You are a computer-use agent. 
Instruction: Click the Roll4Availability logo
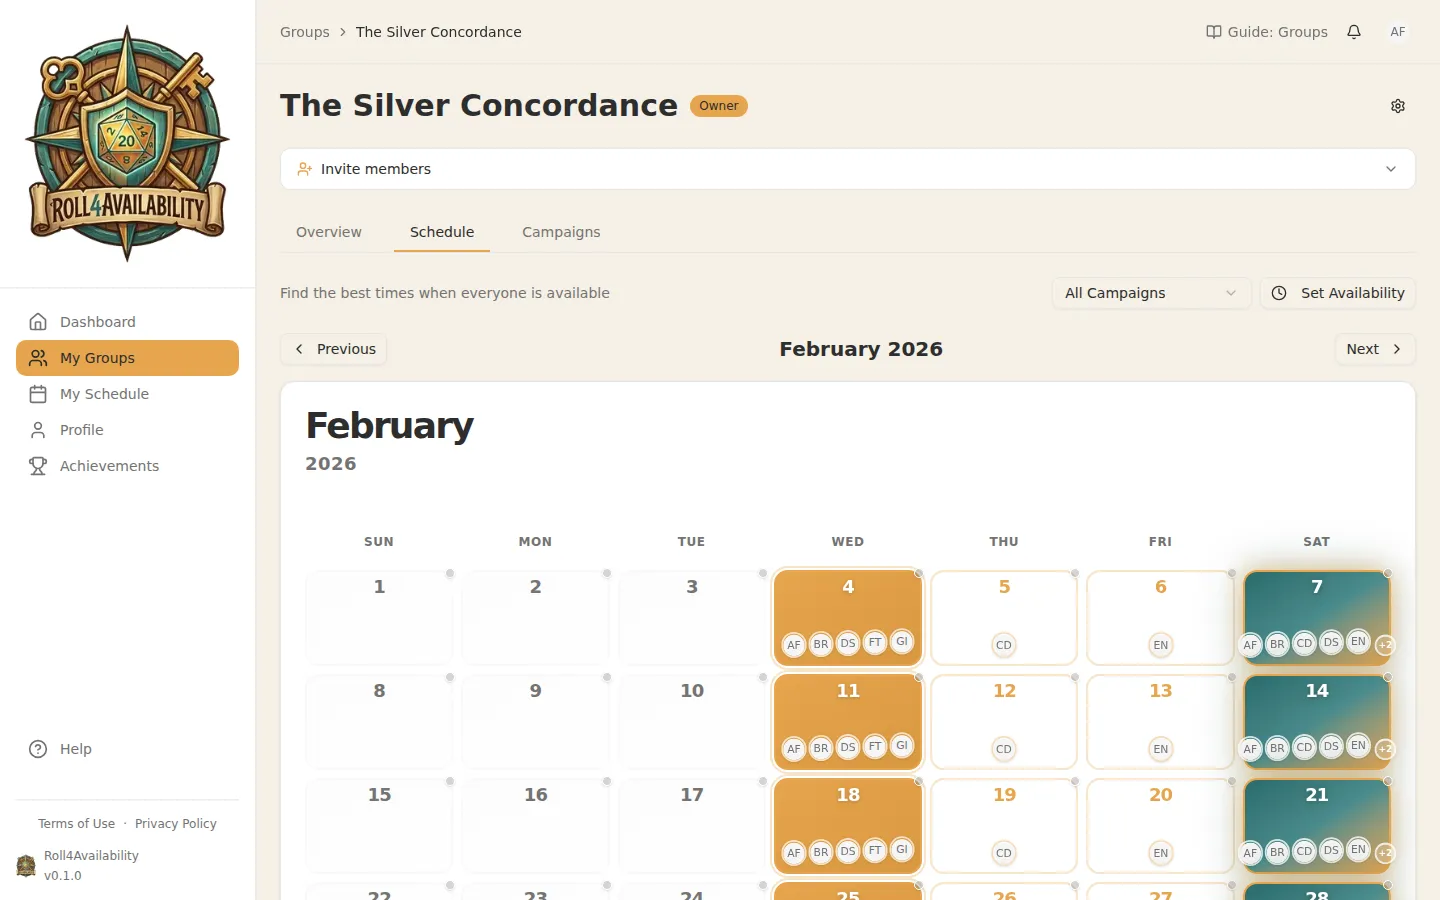(127, 144)
